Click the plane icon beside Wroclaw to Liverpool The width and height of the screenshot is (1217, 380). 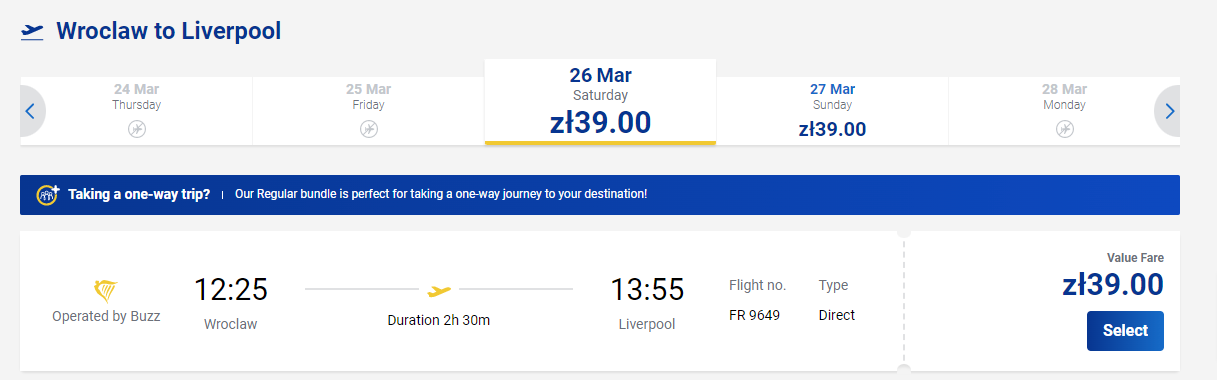(32, 32)
